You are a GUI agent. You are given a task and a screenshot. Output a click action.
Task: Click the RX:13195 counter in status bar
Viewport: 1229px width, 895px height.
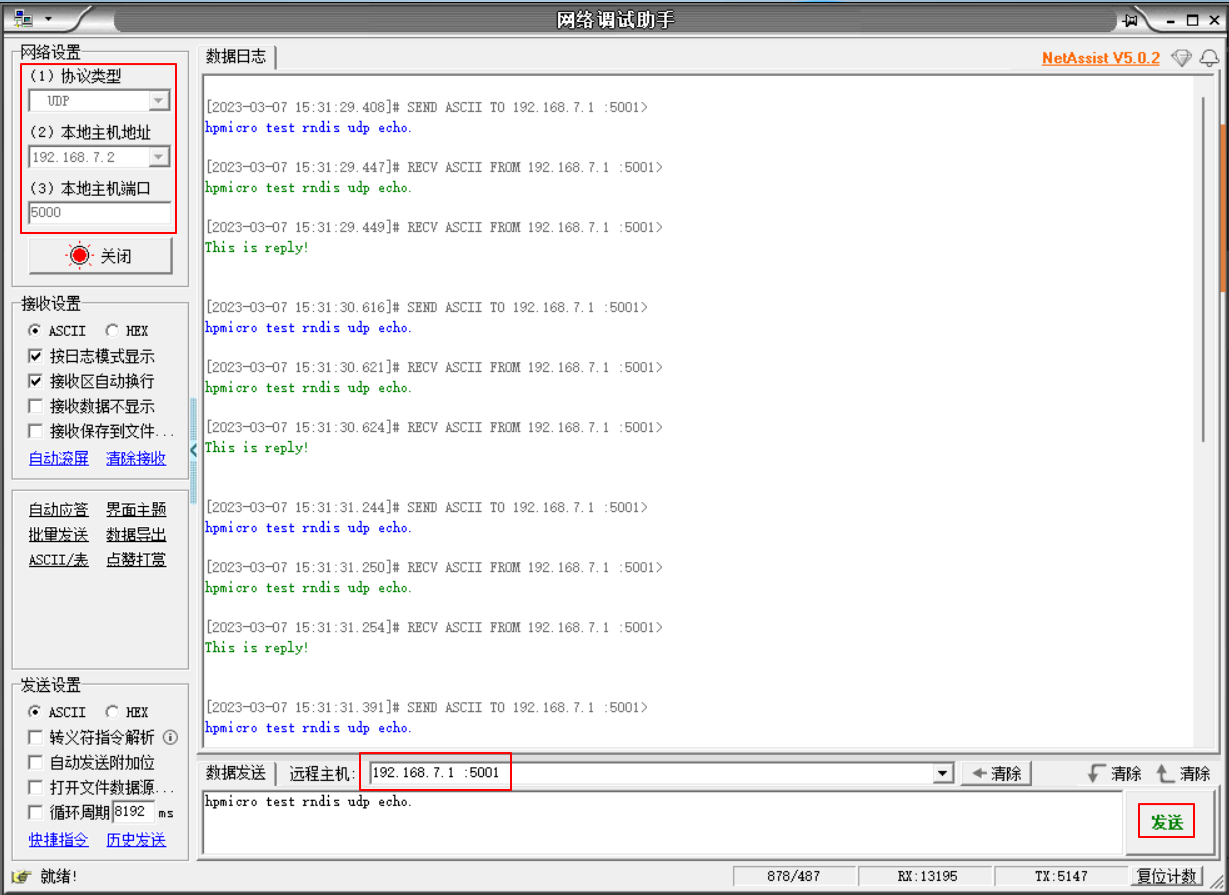coord(927,876)
